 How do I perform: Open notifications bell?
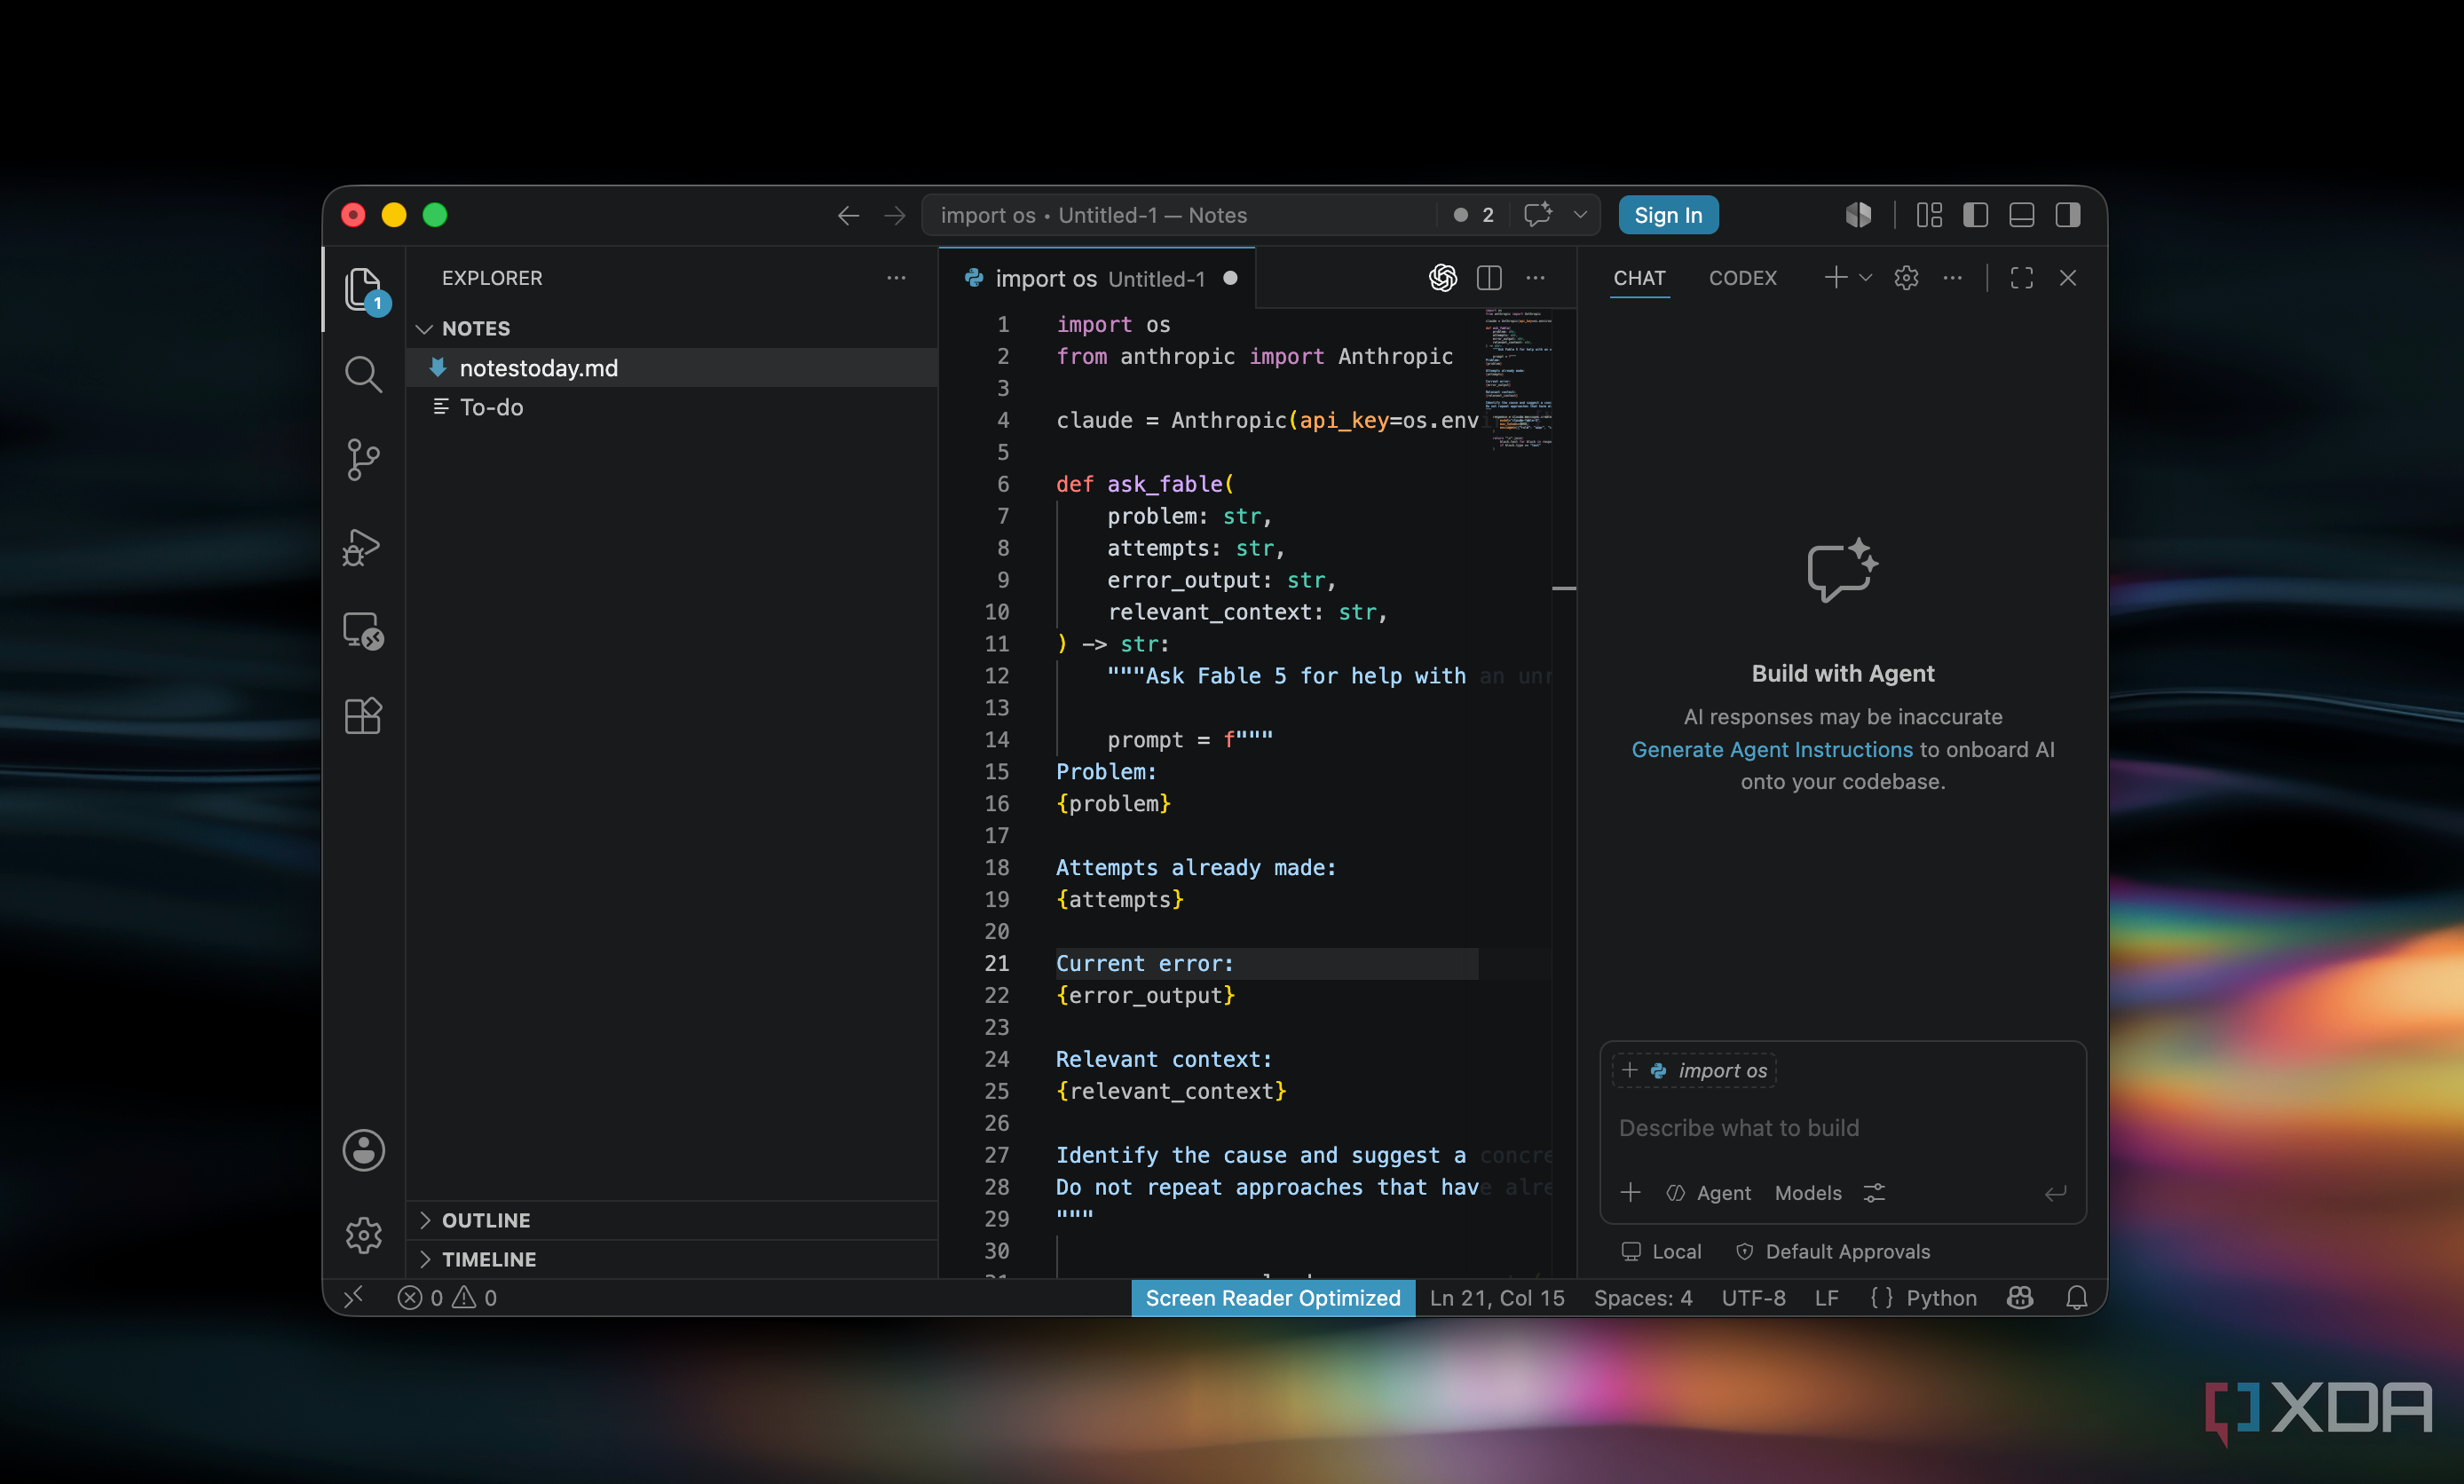tap(2076, 1297)
